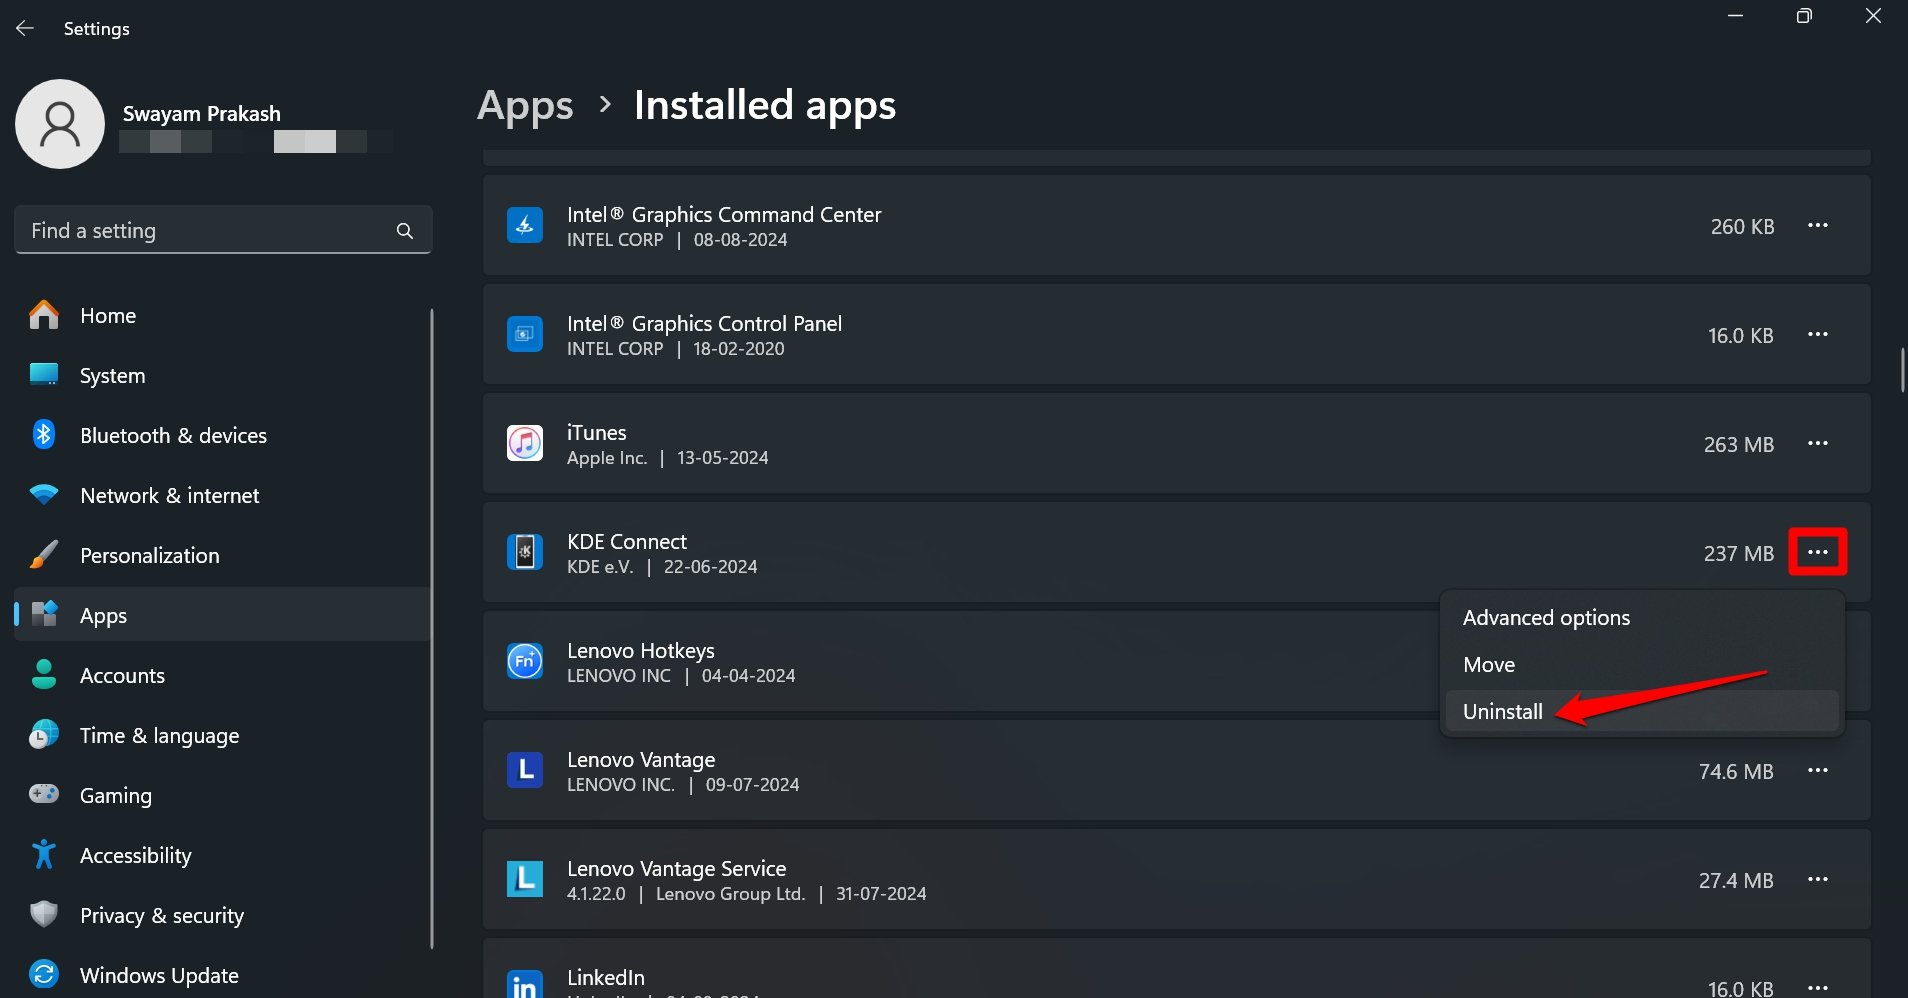The width and height of the screenshot is (1908, 998).
Task: Open more options for iTunes
Action: [1817, 443]
